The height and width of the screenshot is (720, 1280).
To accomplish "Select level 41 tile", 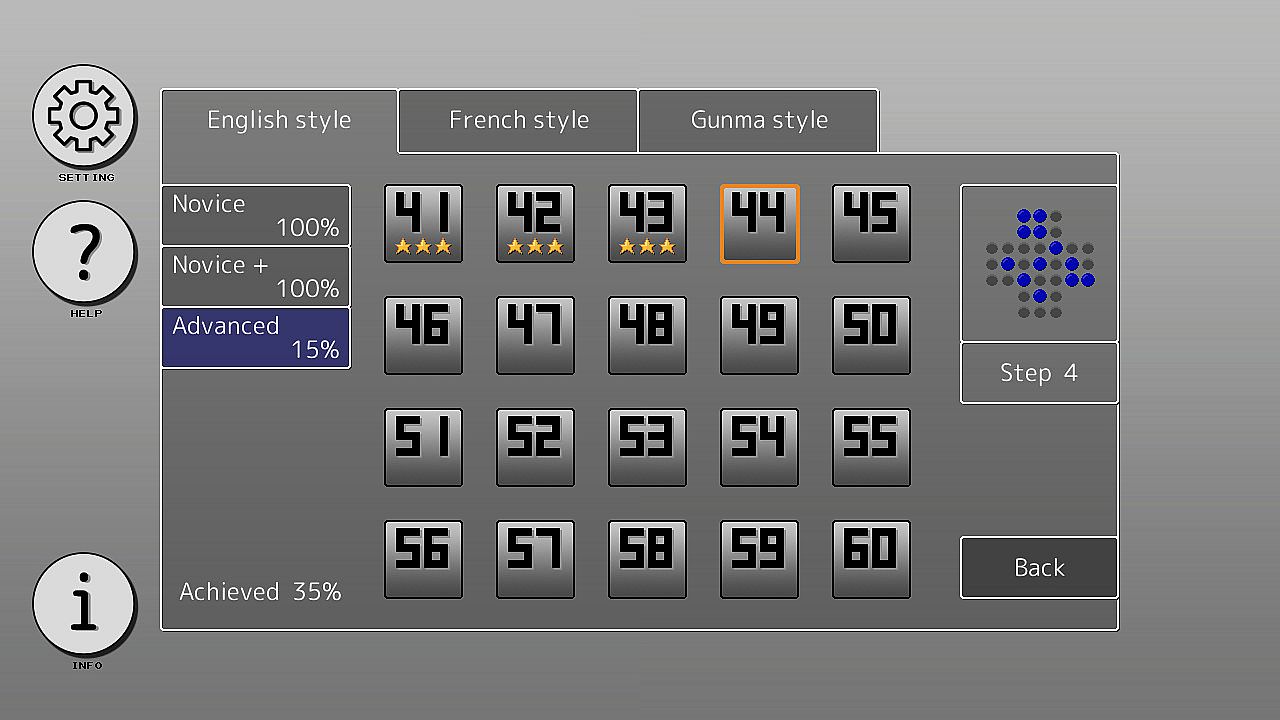I will [x=423, y=224].
